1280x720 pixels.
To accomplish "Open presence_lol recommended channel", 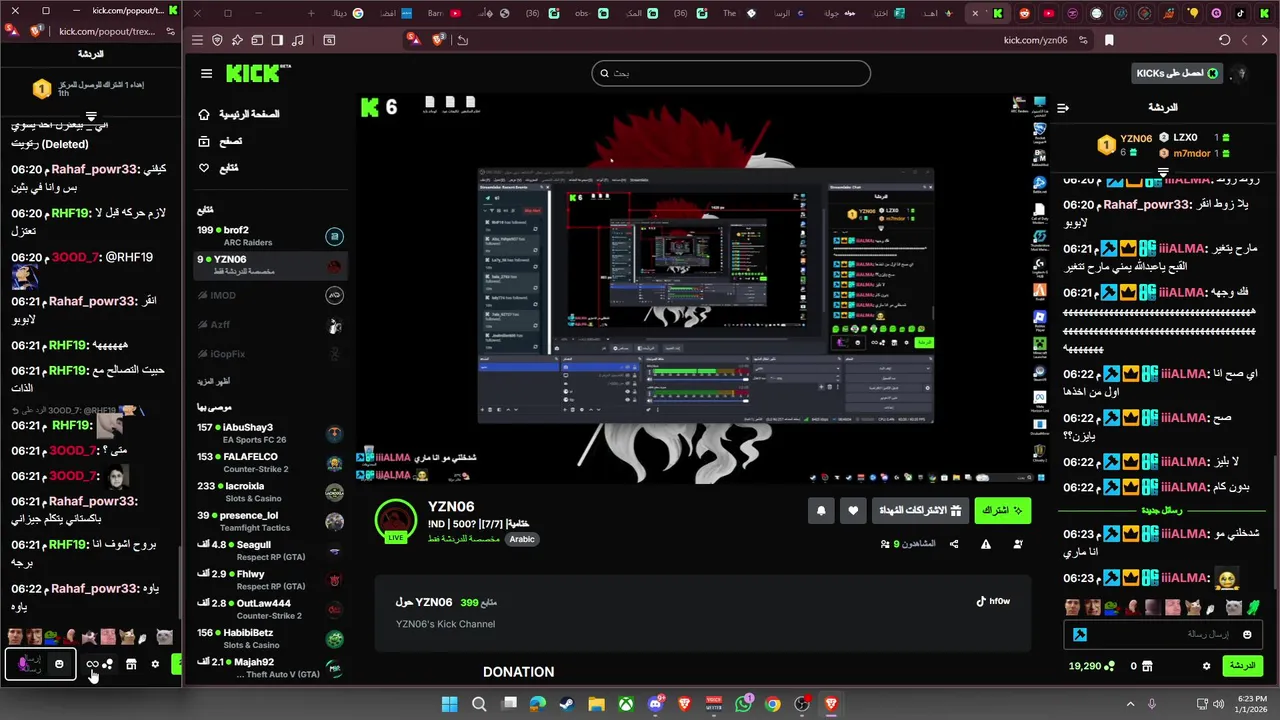I will 270,521.
